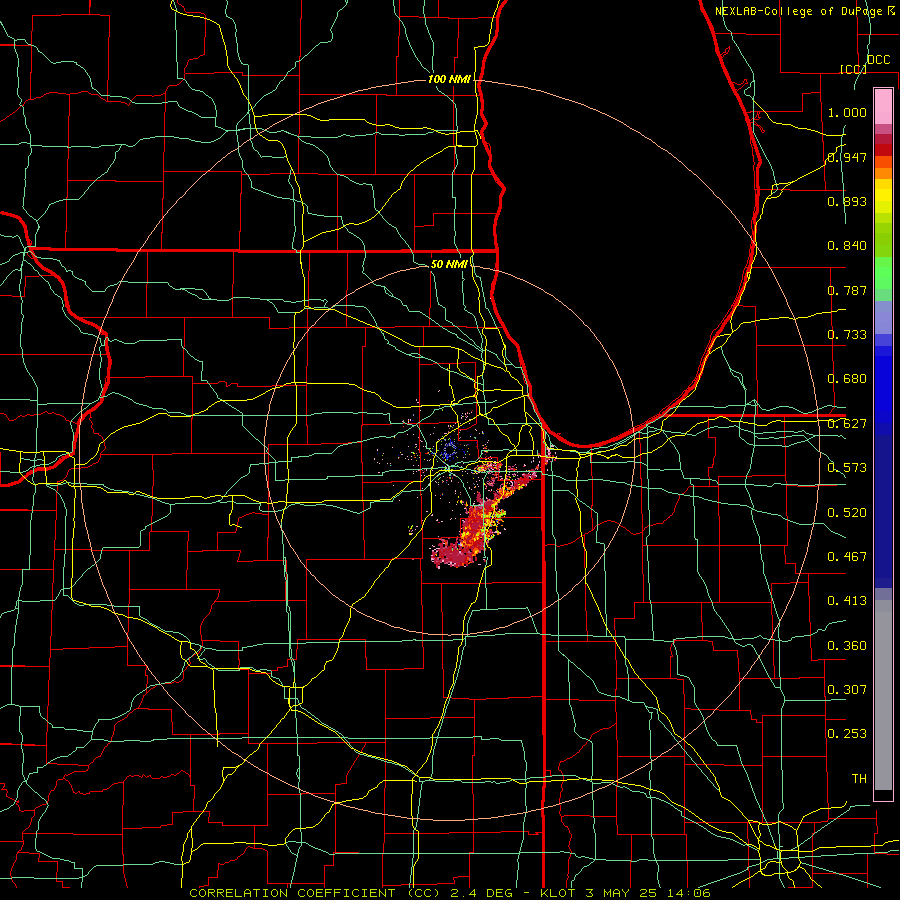Click the 0.253 scale value
This screenshot has height=900, width=900.
tap(847, 734)
